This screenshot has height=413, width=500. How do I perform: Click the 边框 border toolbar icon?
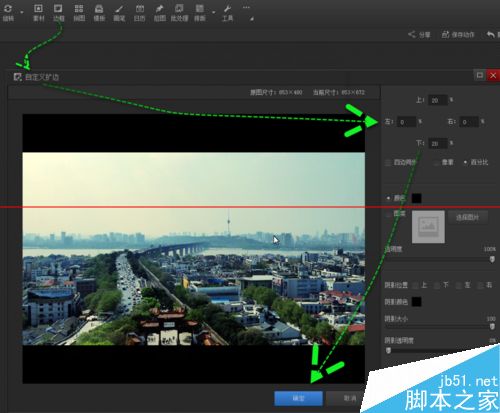point(58,13)
